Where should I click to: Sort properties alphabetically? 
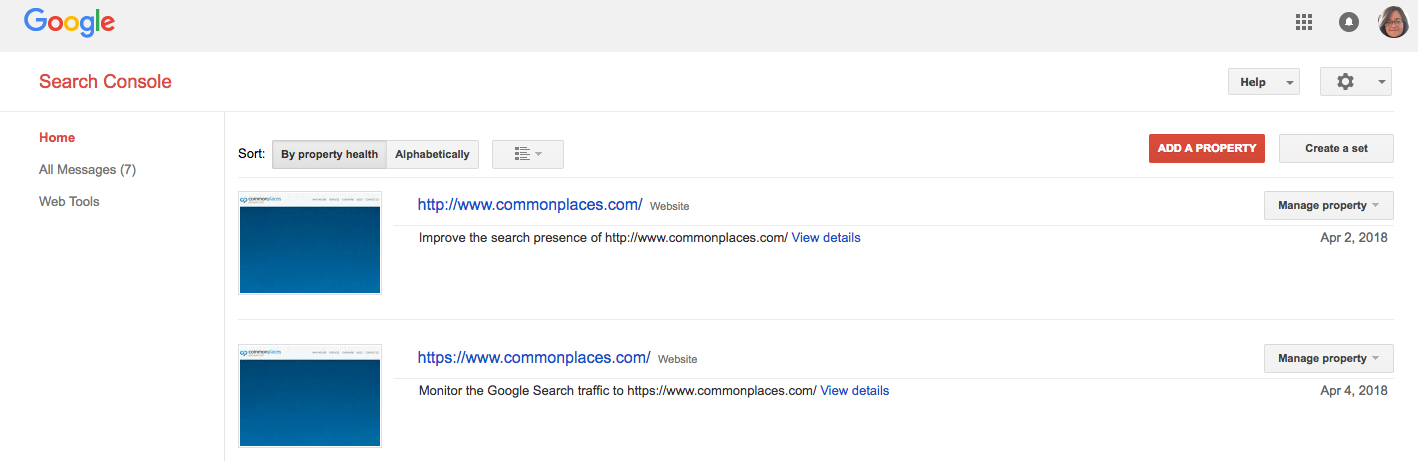432,154
